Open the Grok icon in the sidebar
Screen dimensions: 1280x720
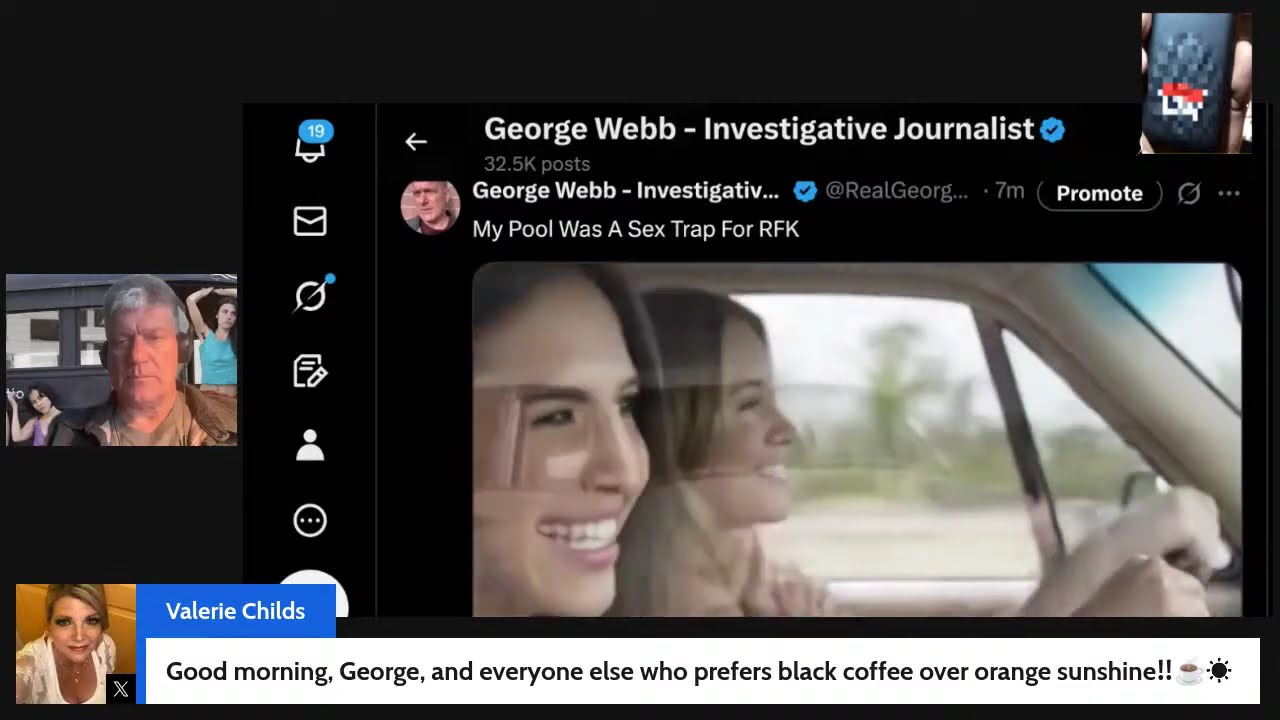[312, 295]
